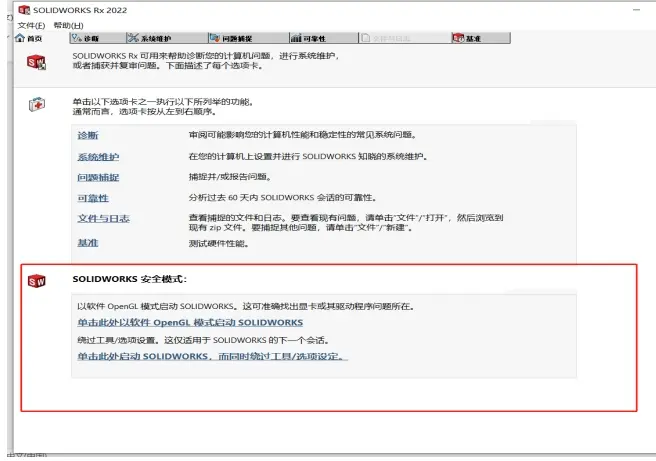Click the first-aid kit icon
The height and width of the screenshot is (461, 656).
coord(37,104)
